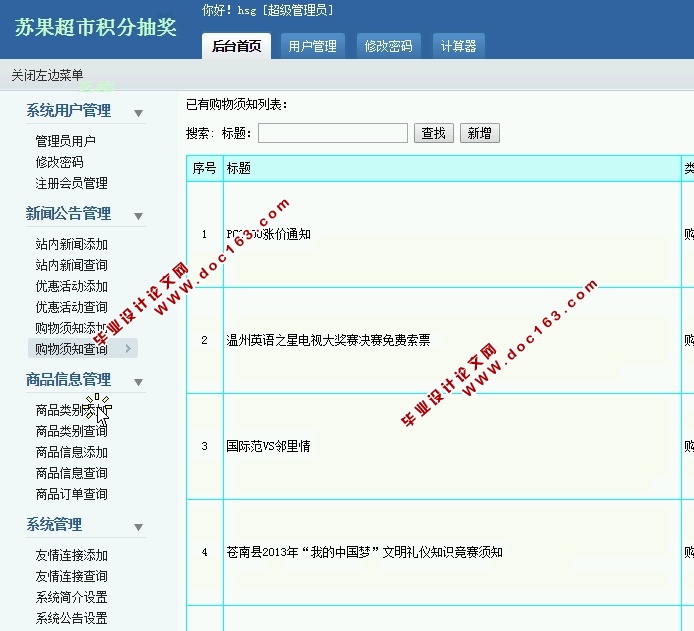Click the 已有购物须知列表 heading
Image resolution: width=694 pixels, height=631 pixels.
pyautogui.click(x=236, y=105)
